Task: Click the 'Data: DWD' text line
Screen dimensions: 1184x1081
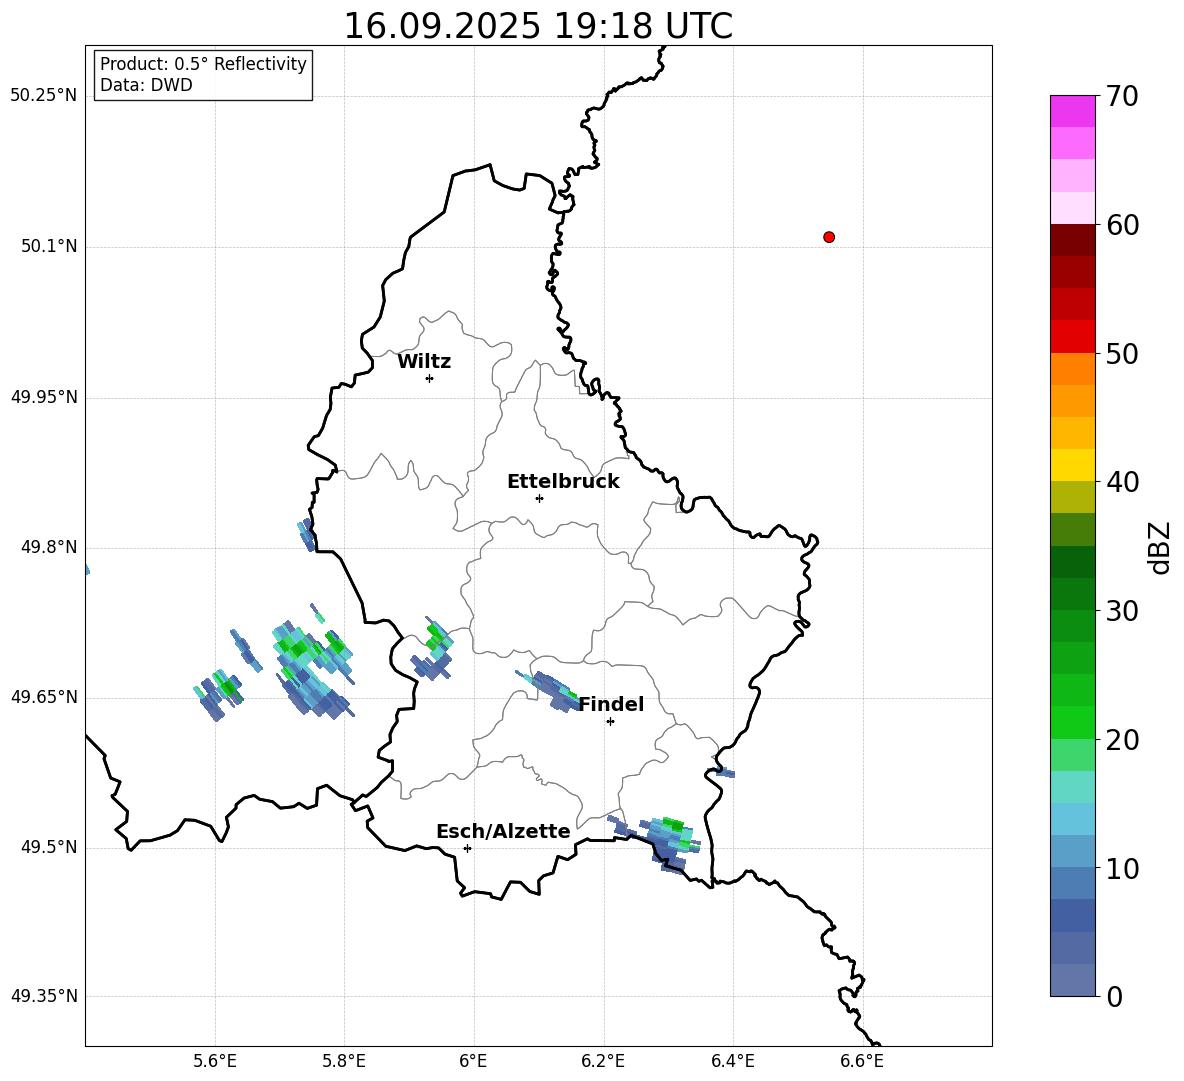Action: click(x=146, y=85)
